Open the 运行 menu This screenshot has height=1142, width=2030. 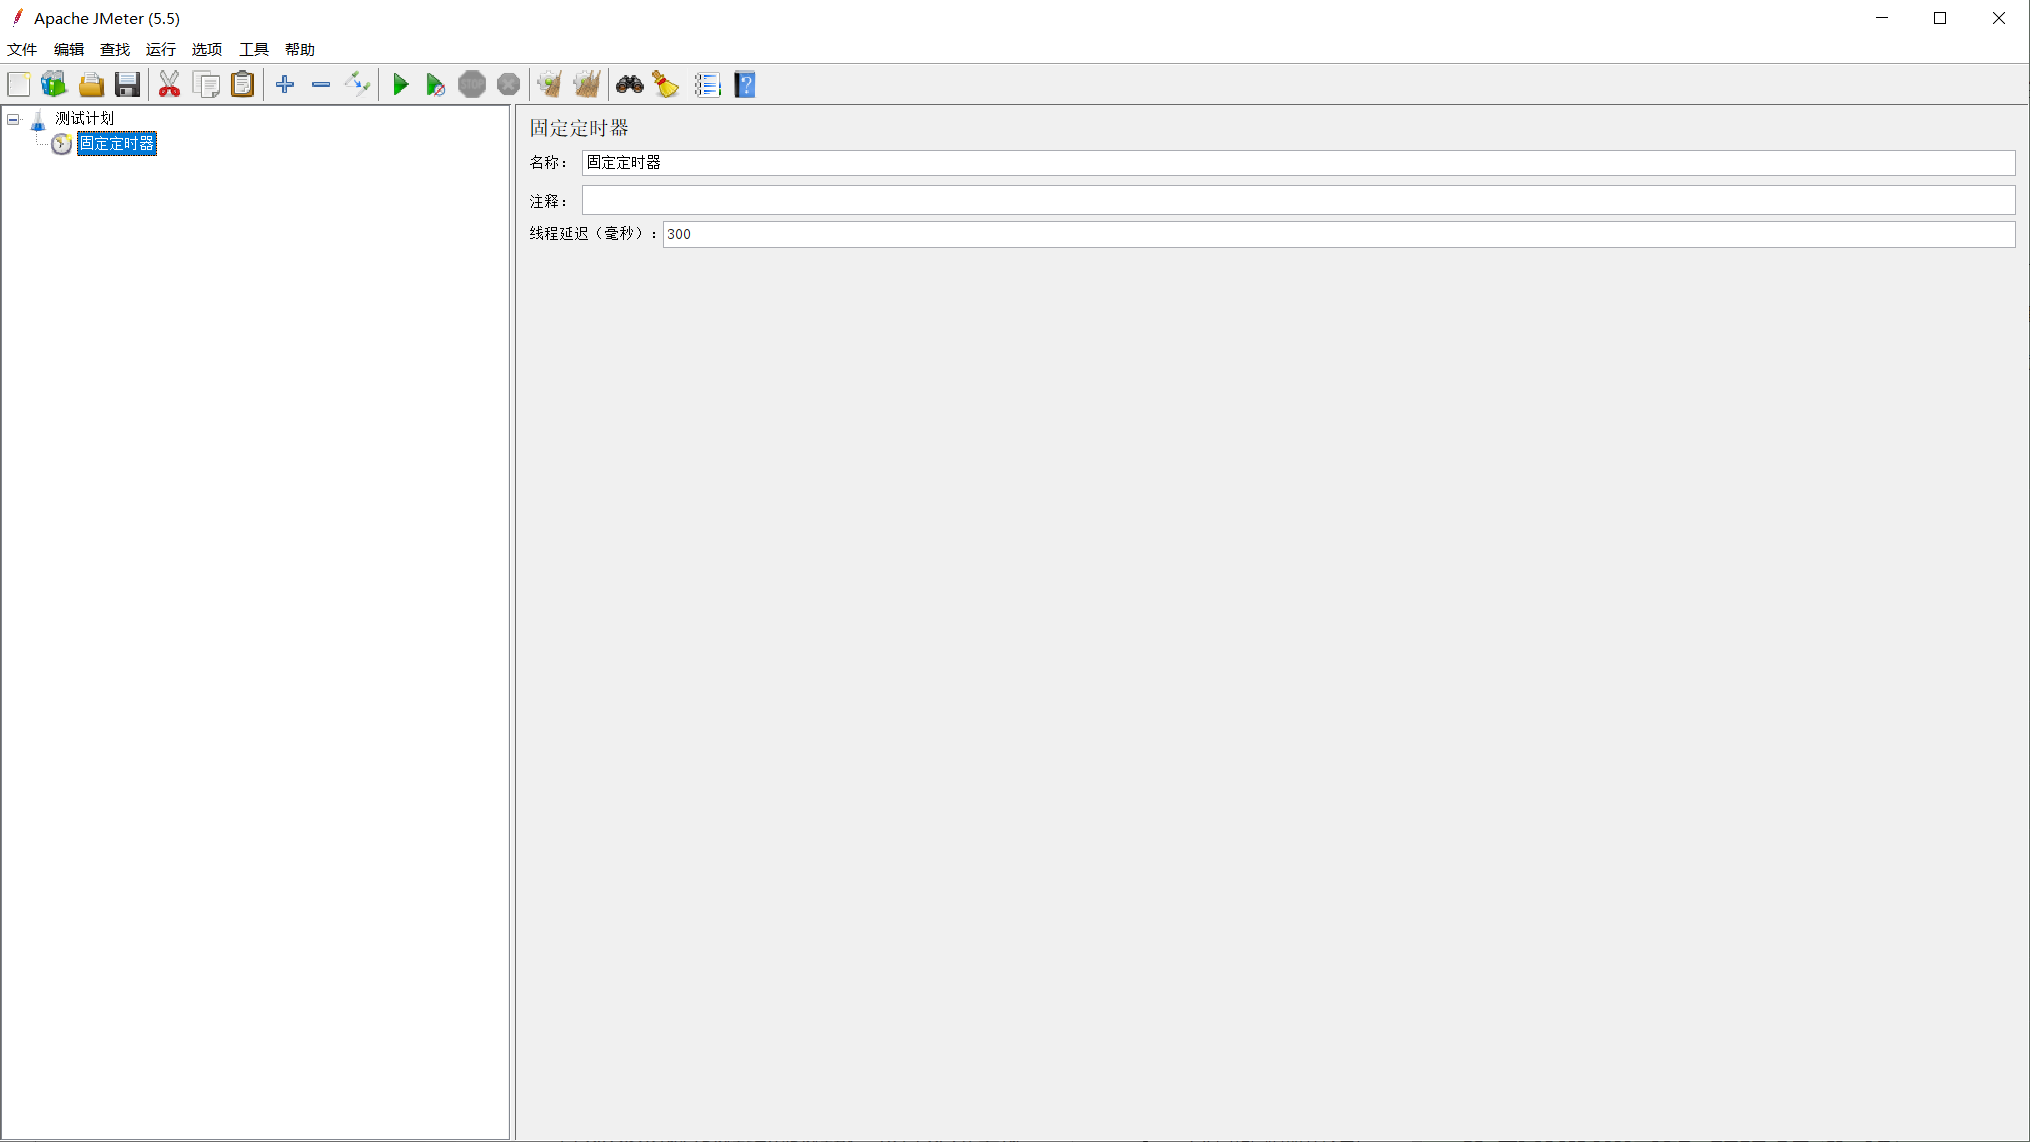coord(161,49)
